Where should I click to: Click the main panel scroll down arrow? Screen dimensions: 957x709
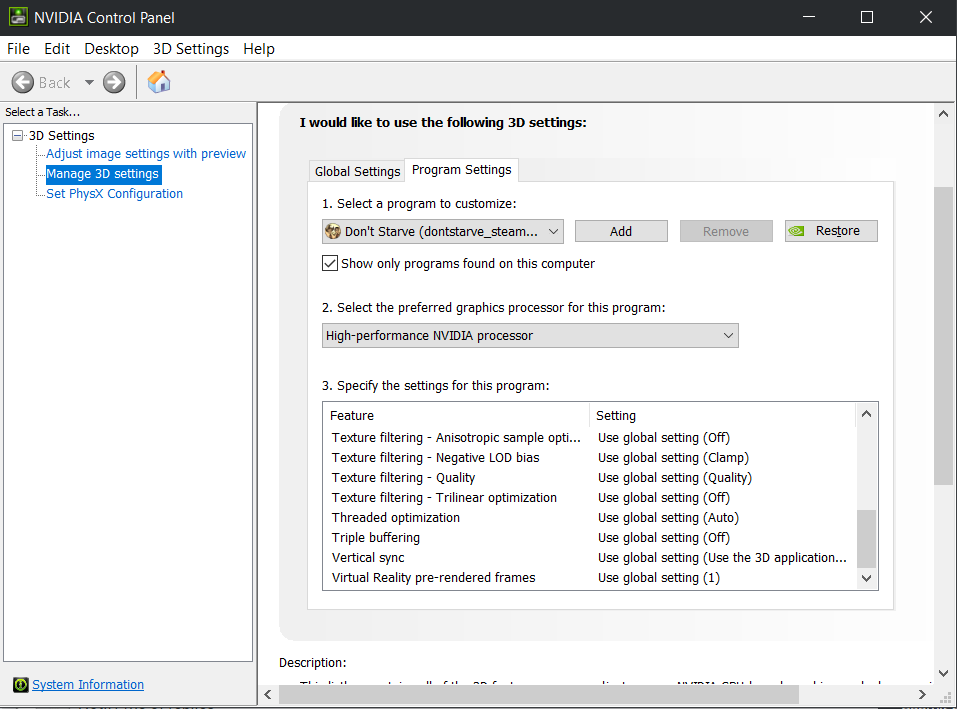[x=943, y=674]
